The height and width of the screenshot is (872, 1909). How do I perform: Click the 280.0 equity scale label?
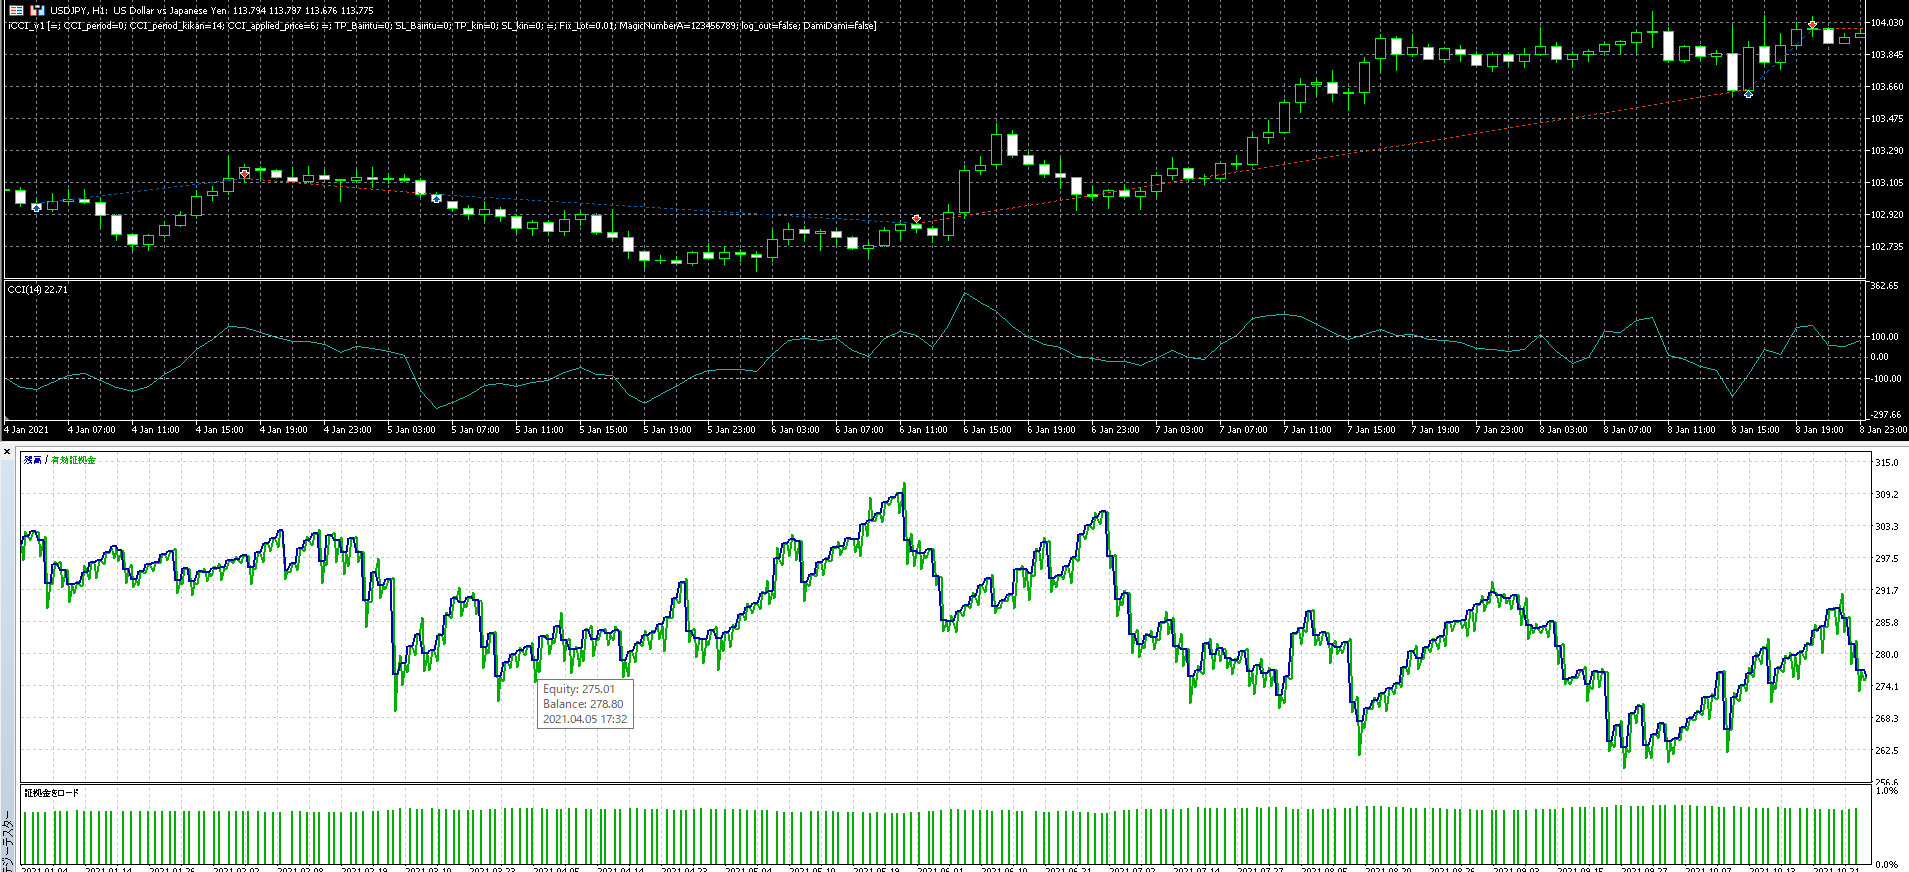coord(1886,655)
